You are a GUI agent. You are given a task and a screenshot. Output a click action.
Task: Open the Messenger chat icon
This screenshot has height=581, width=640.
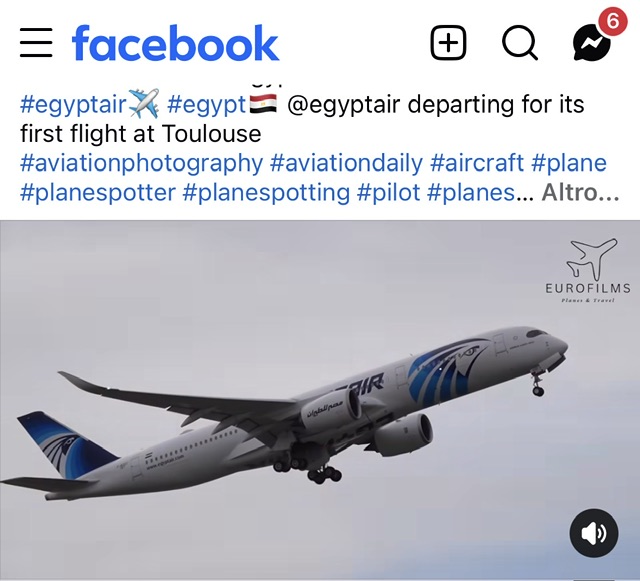coord(591,44)
